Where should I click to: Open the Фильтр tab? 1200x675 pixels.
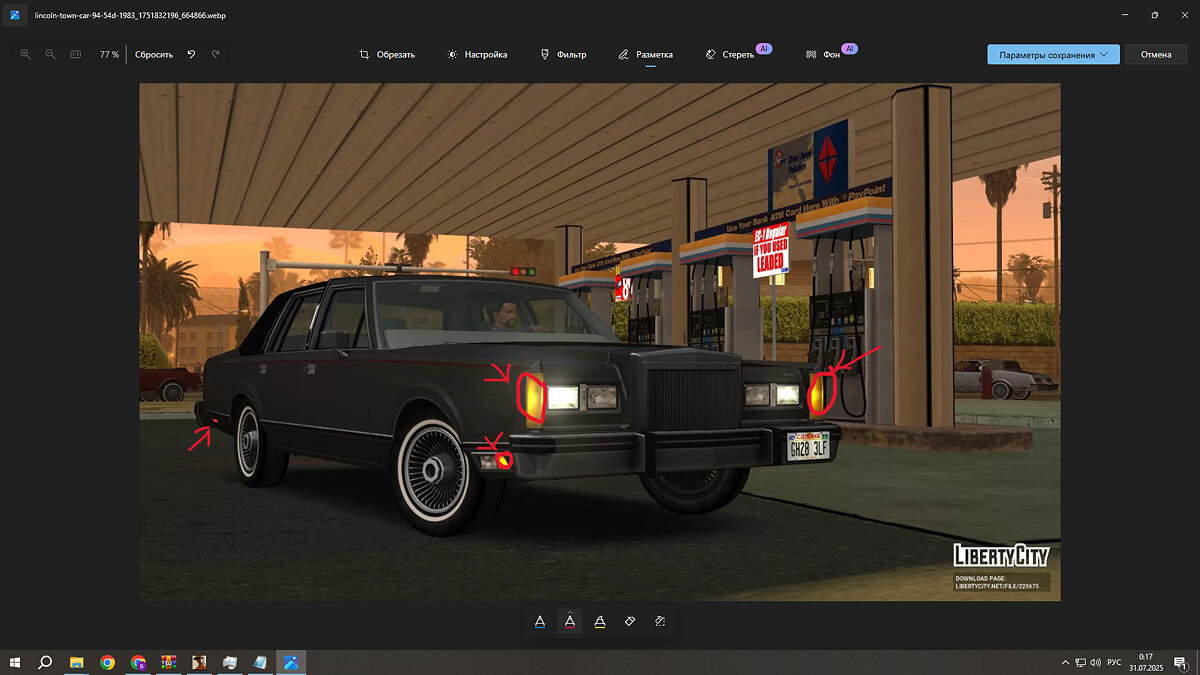tap(563, 54)
